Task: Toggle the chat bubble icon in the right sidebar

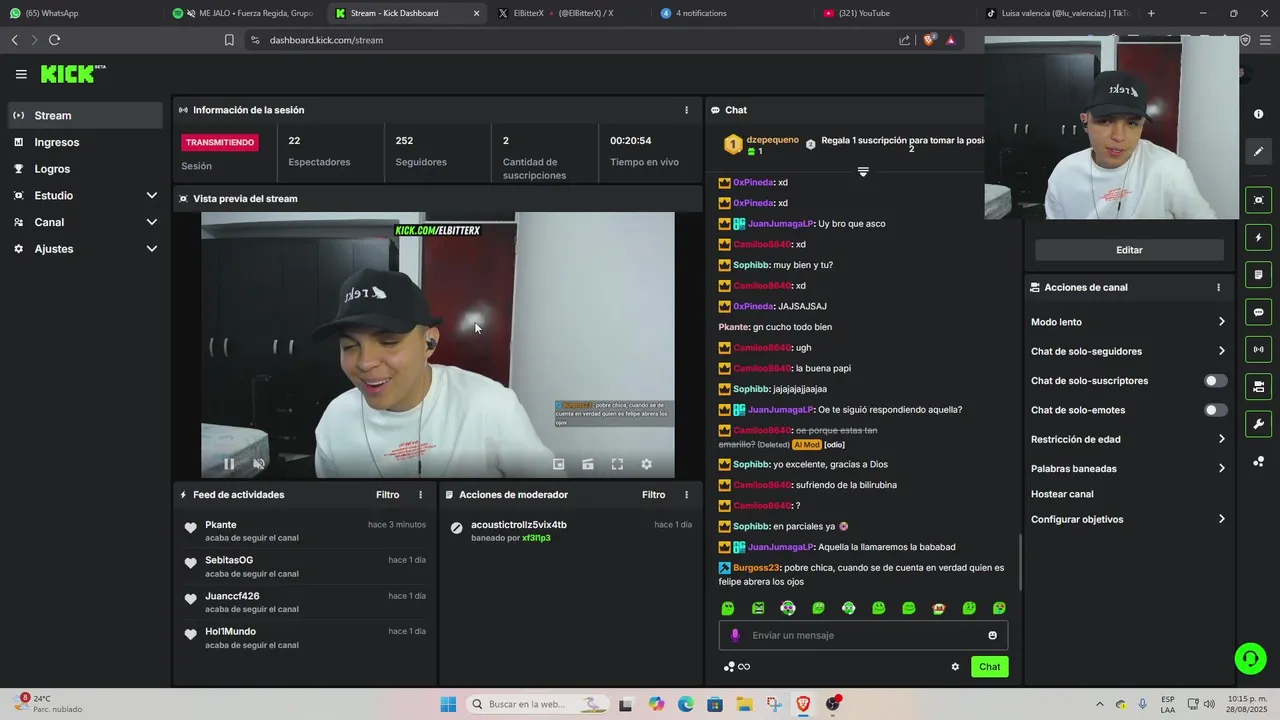Action: pyautogui.click(x=1258, y=312)
